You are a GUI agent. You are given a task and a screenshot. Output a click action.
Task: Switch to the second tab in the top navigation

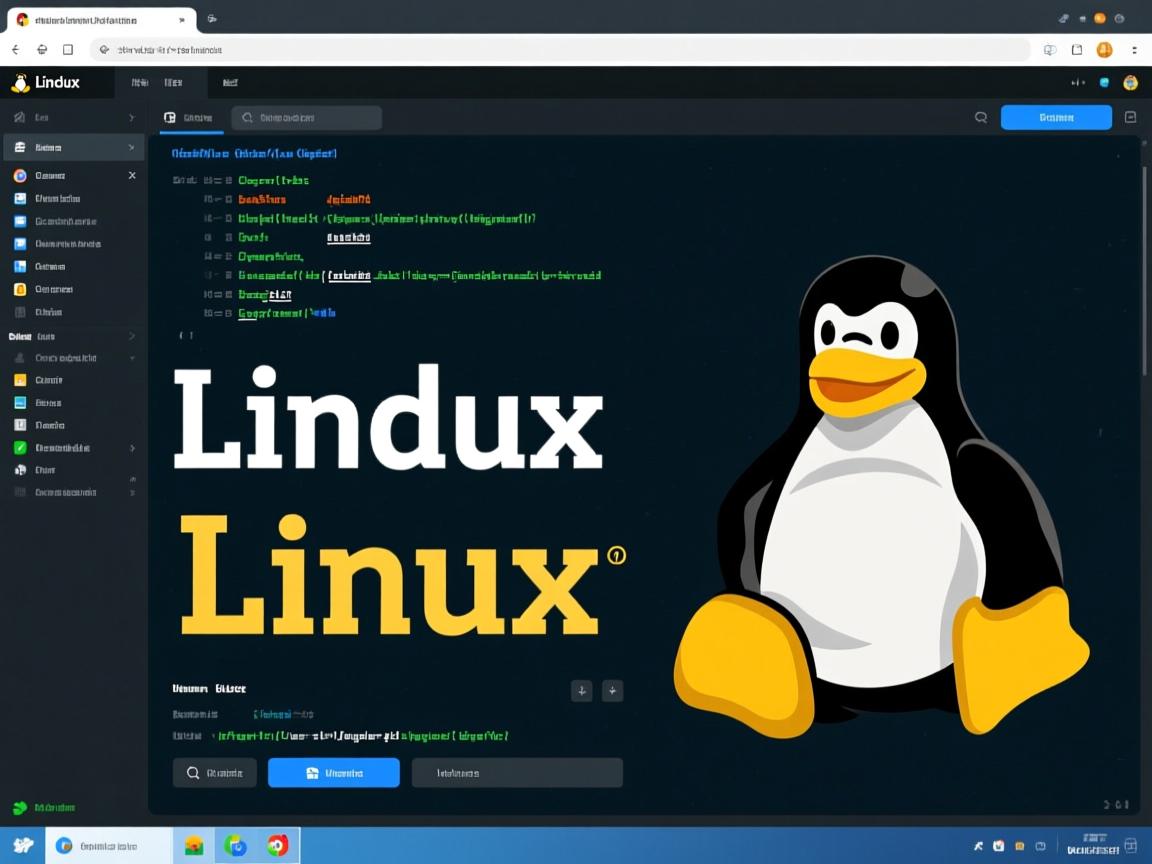[174, 83]
